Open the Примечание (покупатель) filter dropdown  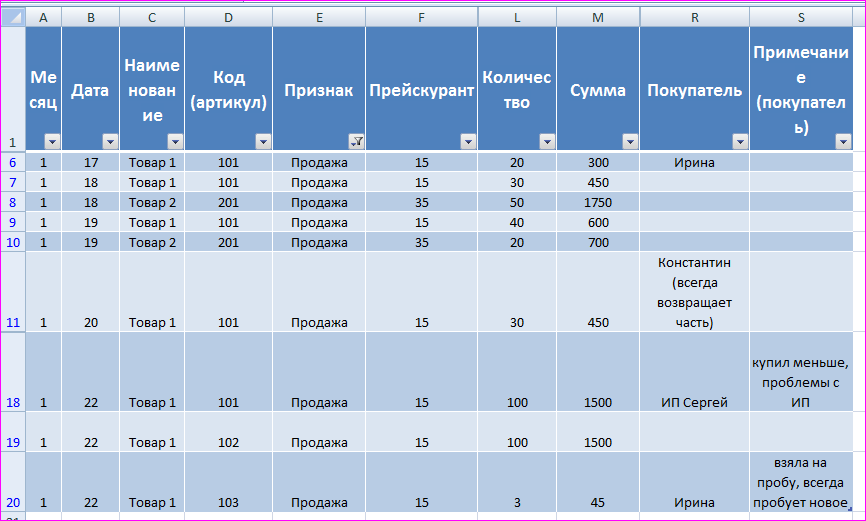(843, 142)
